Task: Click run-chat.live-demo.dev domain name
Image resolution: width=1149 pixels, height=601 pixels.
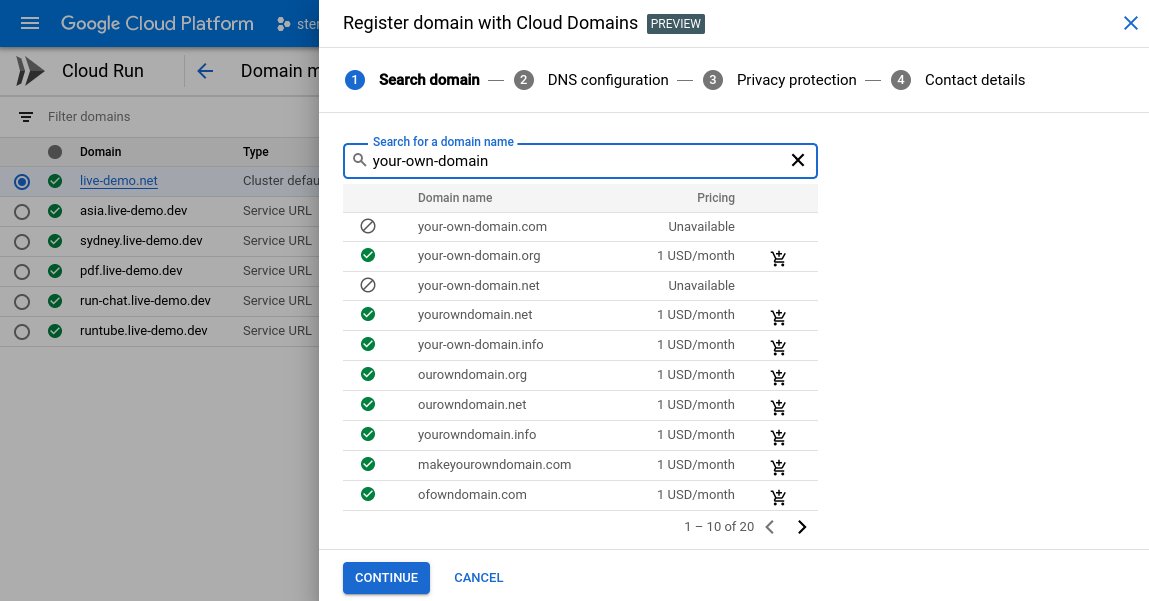Action: [145, 300]
